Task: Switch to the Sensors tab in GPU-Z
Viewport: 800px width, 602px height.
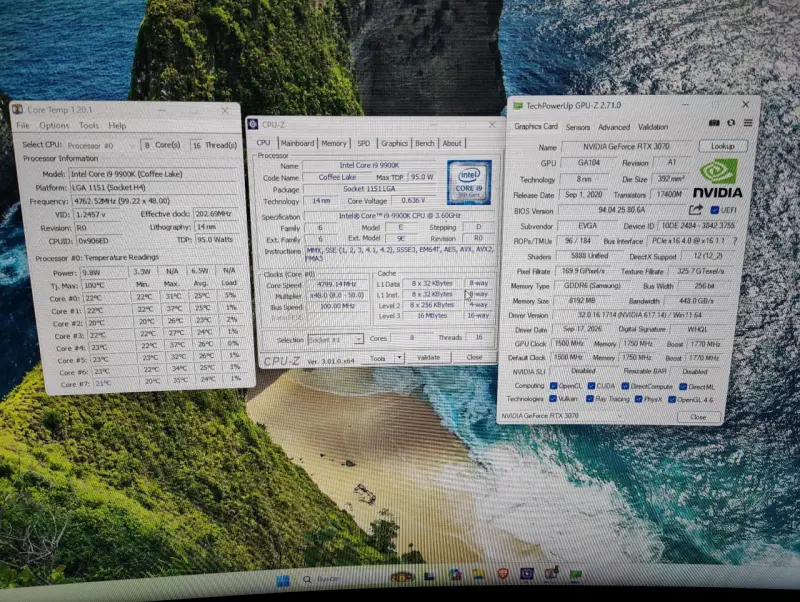Action: point(578,127)
